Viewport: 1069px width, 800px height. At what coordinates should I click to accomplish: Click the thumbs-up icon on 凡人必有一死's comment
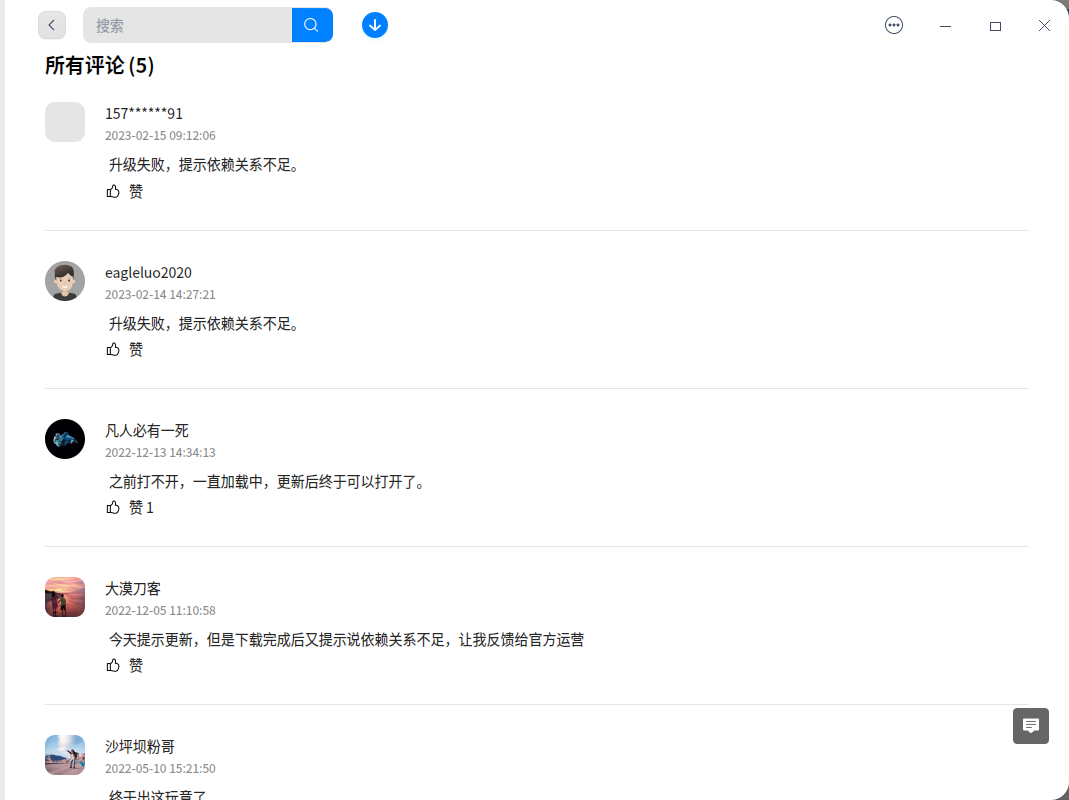pos(113,507)
